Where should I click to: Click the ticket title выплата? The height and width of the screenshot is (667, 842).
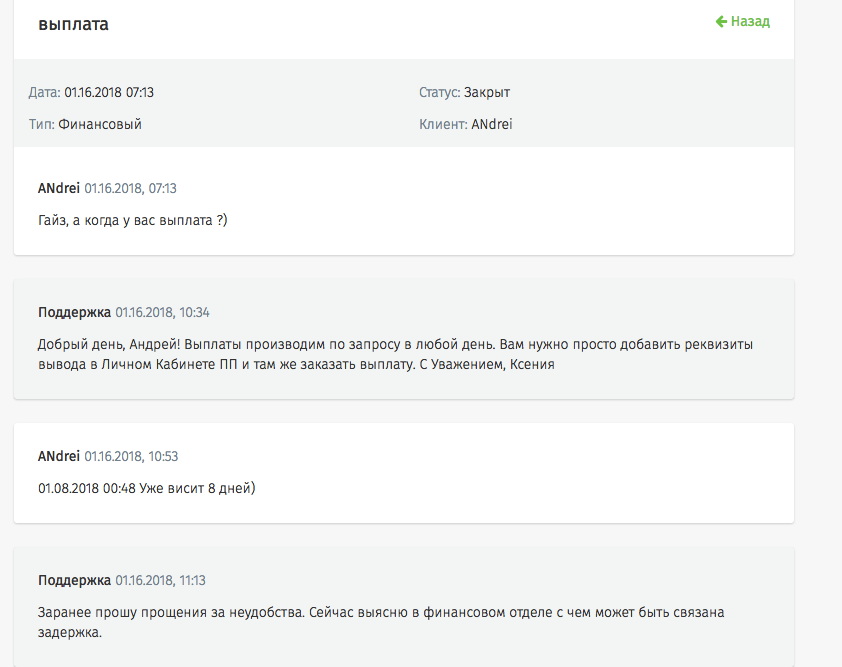pyautogui.click(x=74, y=24)
